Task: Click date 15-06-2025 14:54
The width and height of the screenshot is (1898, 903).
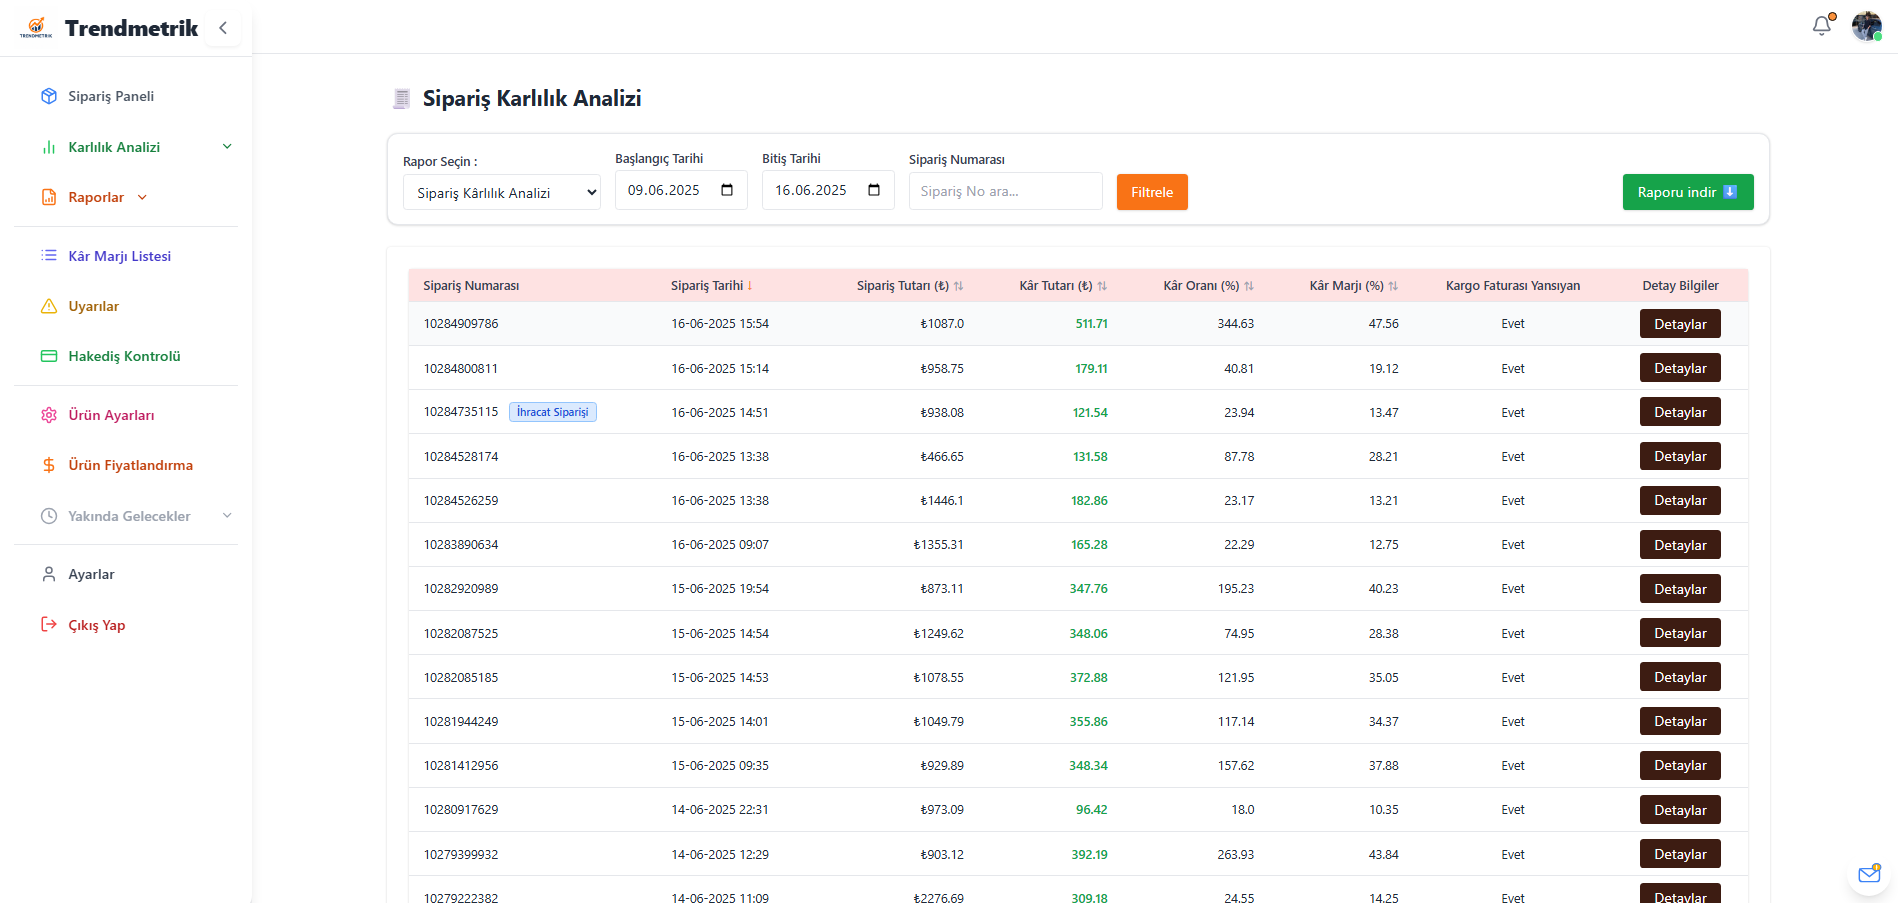Action: [720, 634]
